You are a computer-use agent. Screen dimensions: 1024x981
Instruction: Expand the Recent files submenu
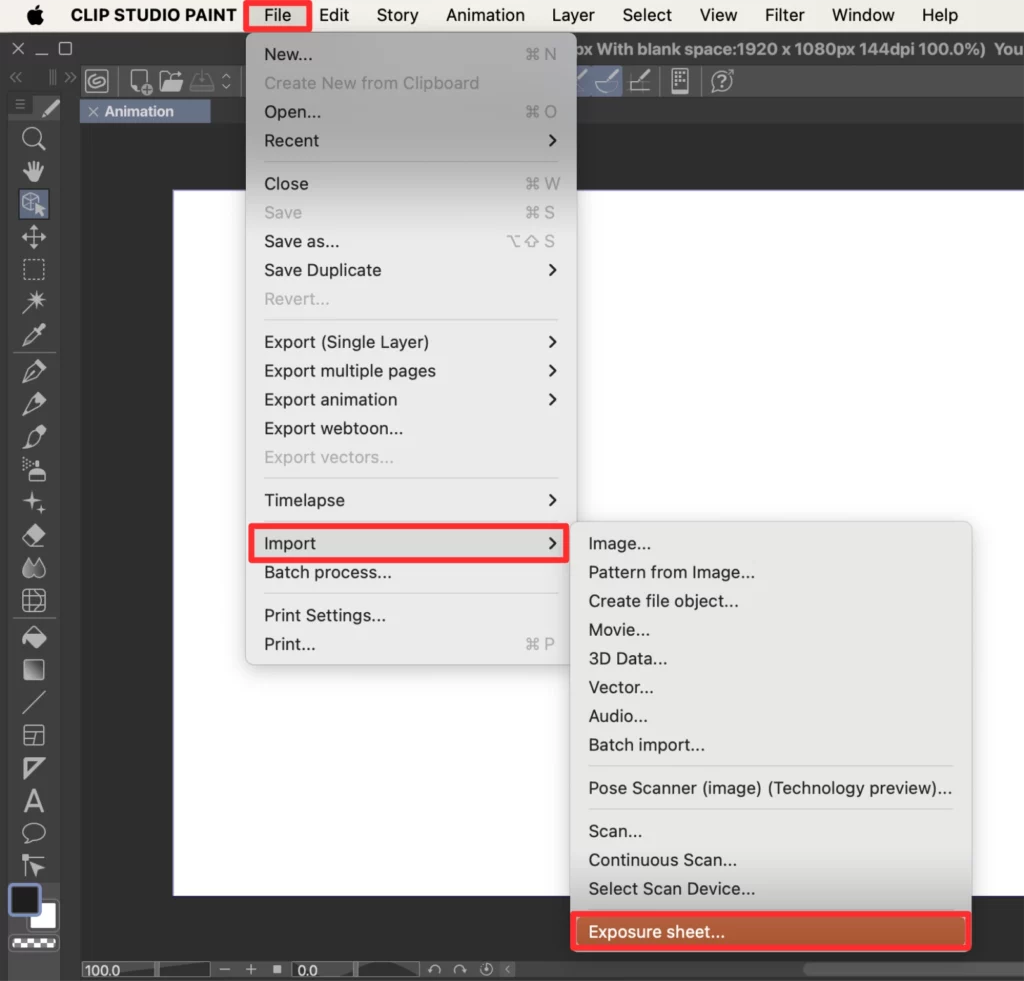click(411, 140)
